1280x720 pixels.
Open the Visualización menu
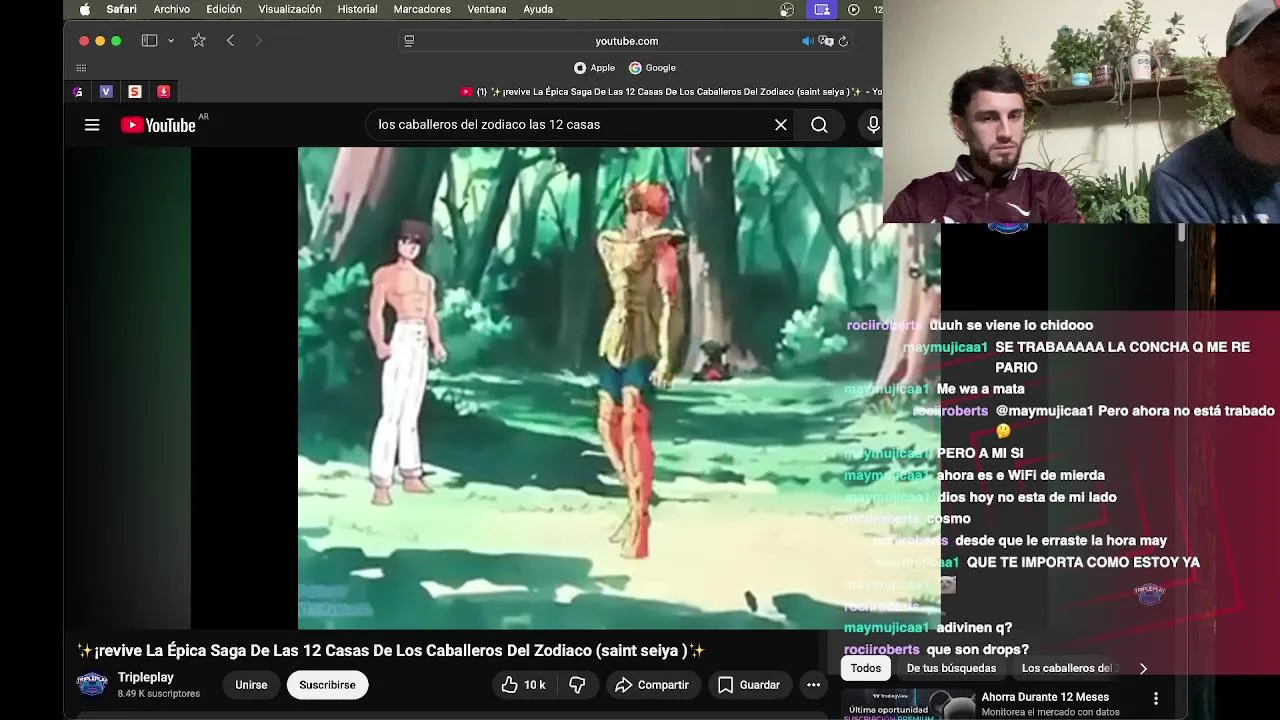[290, 9]
